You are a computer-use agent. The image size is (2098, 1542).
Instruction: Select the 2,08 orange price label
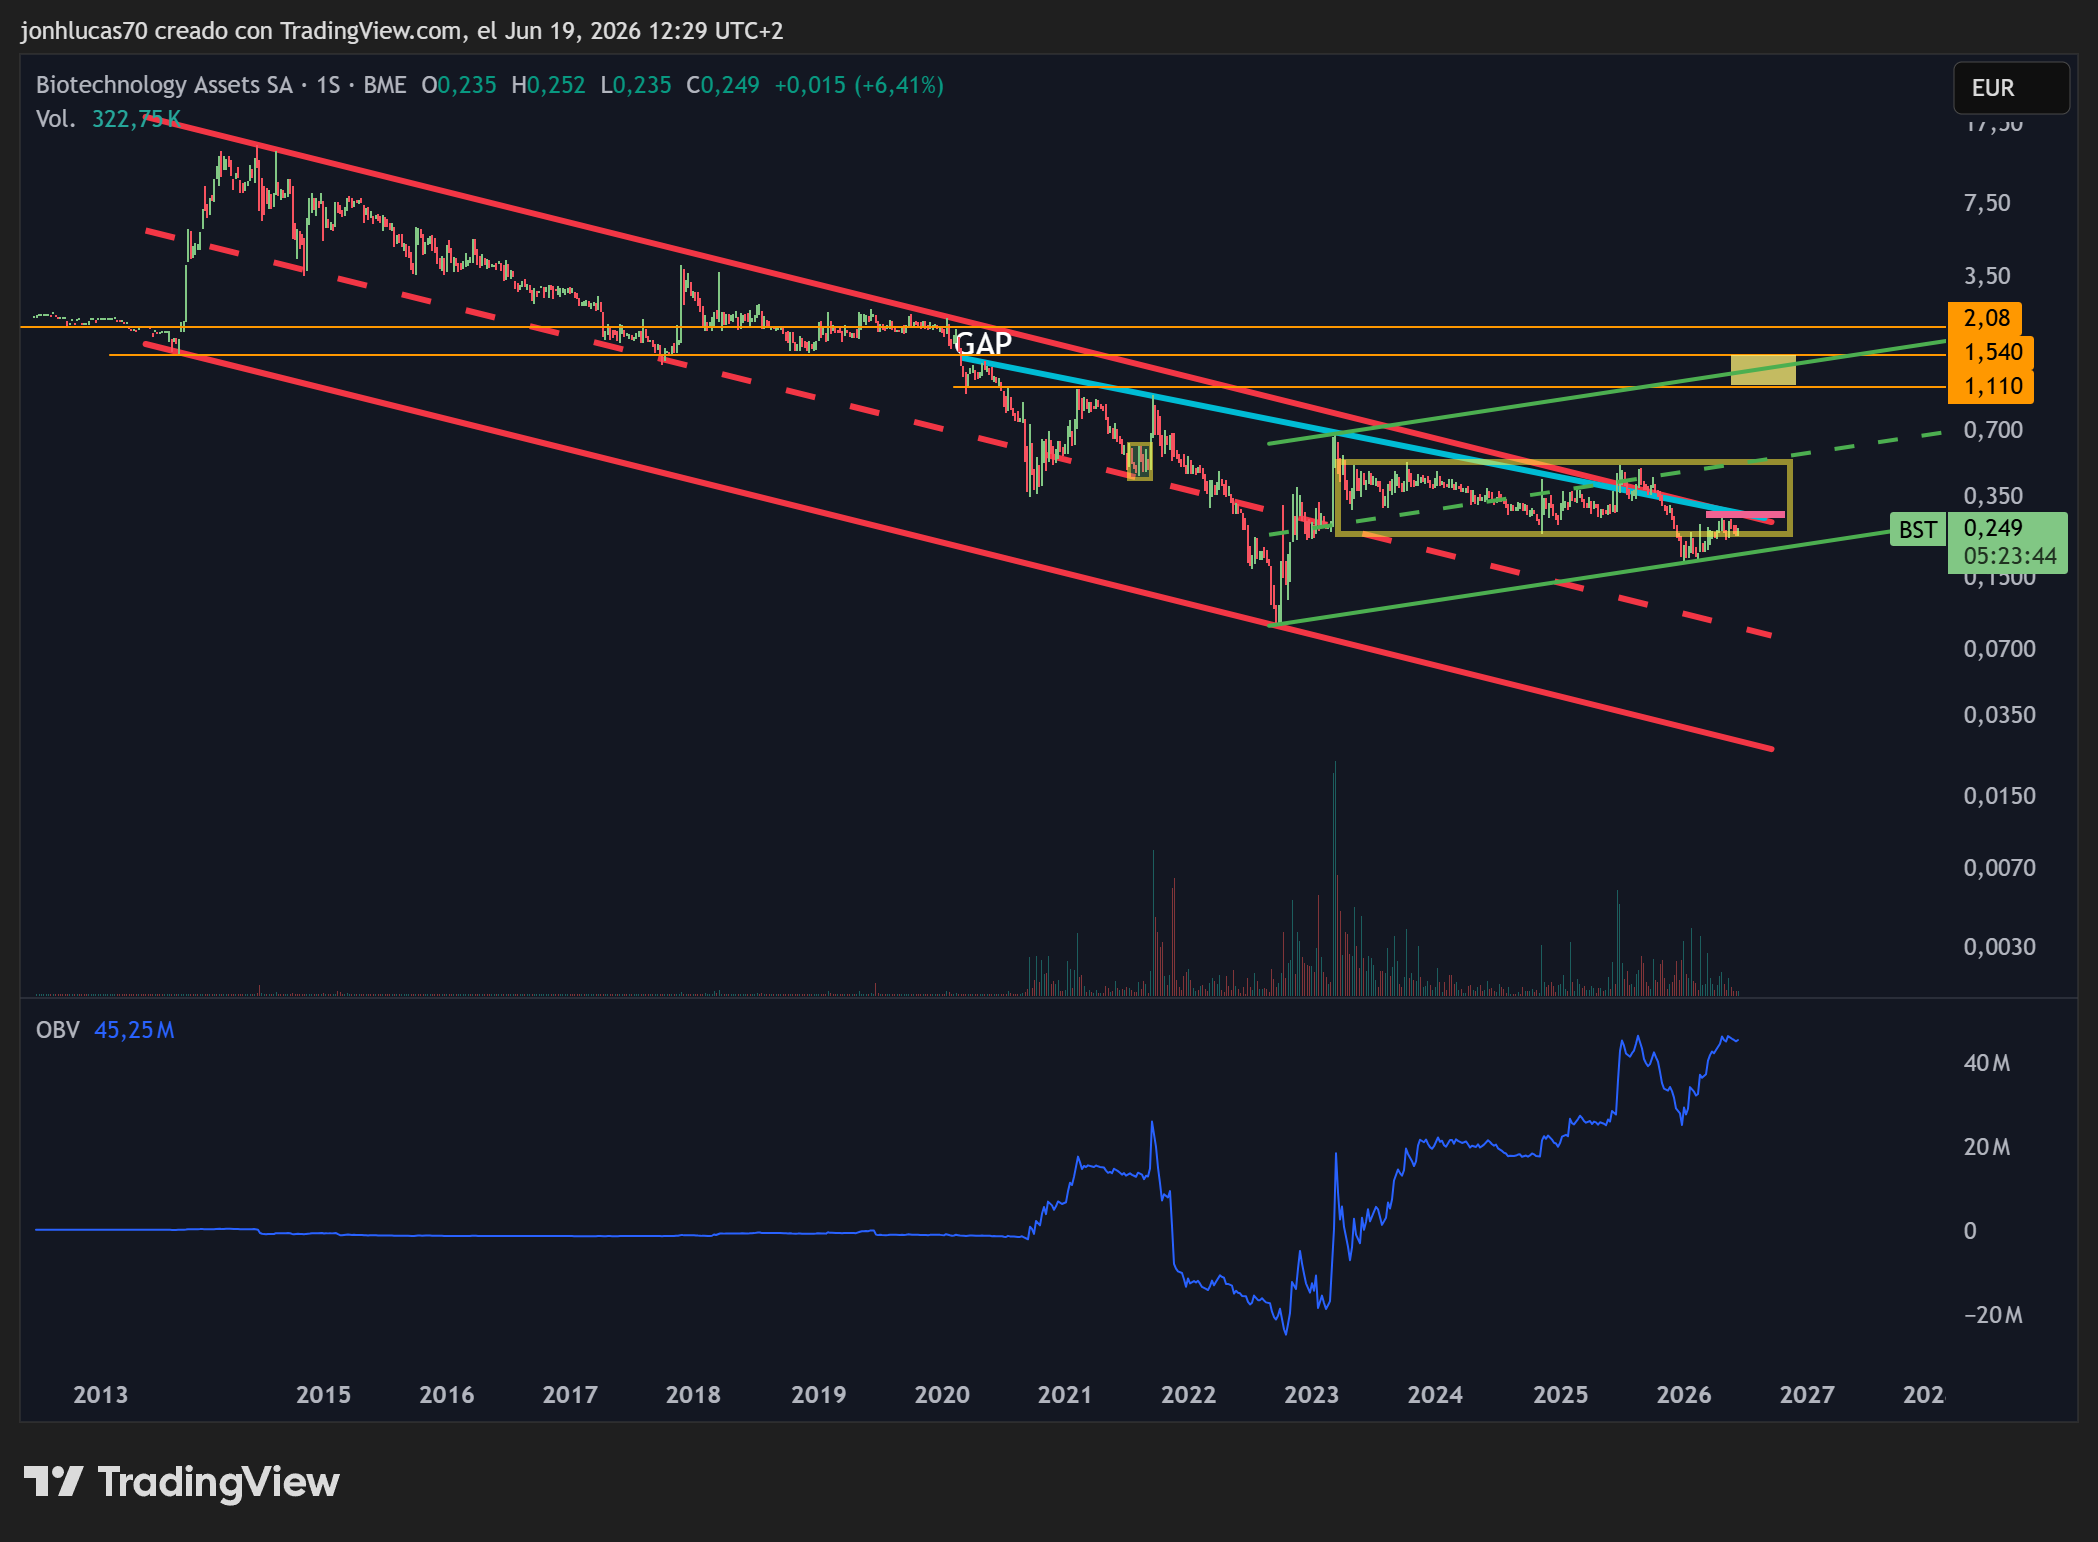(x=1985, y=318)
